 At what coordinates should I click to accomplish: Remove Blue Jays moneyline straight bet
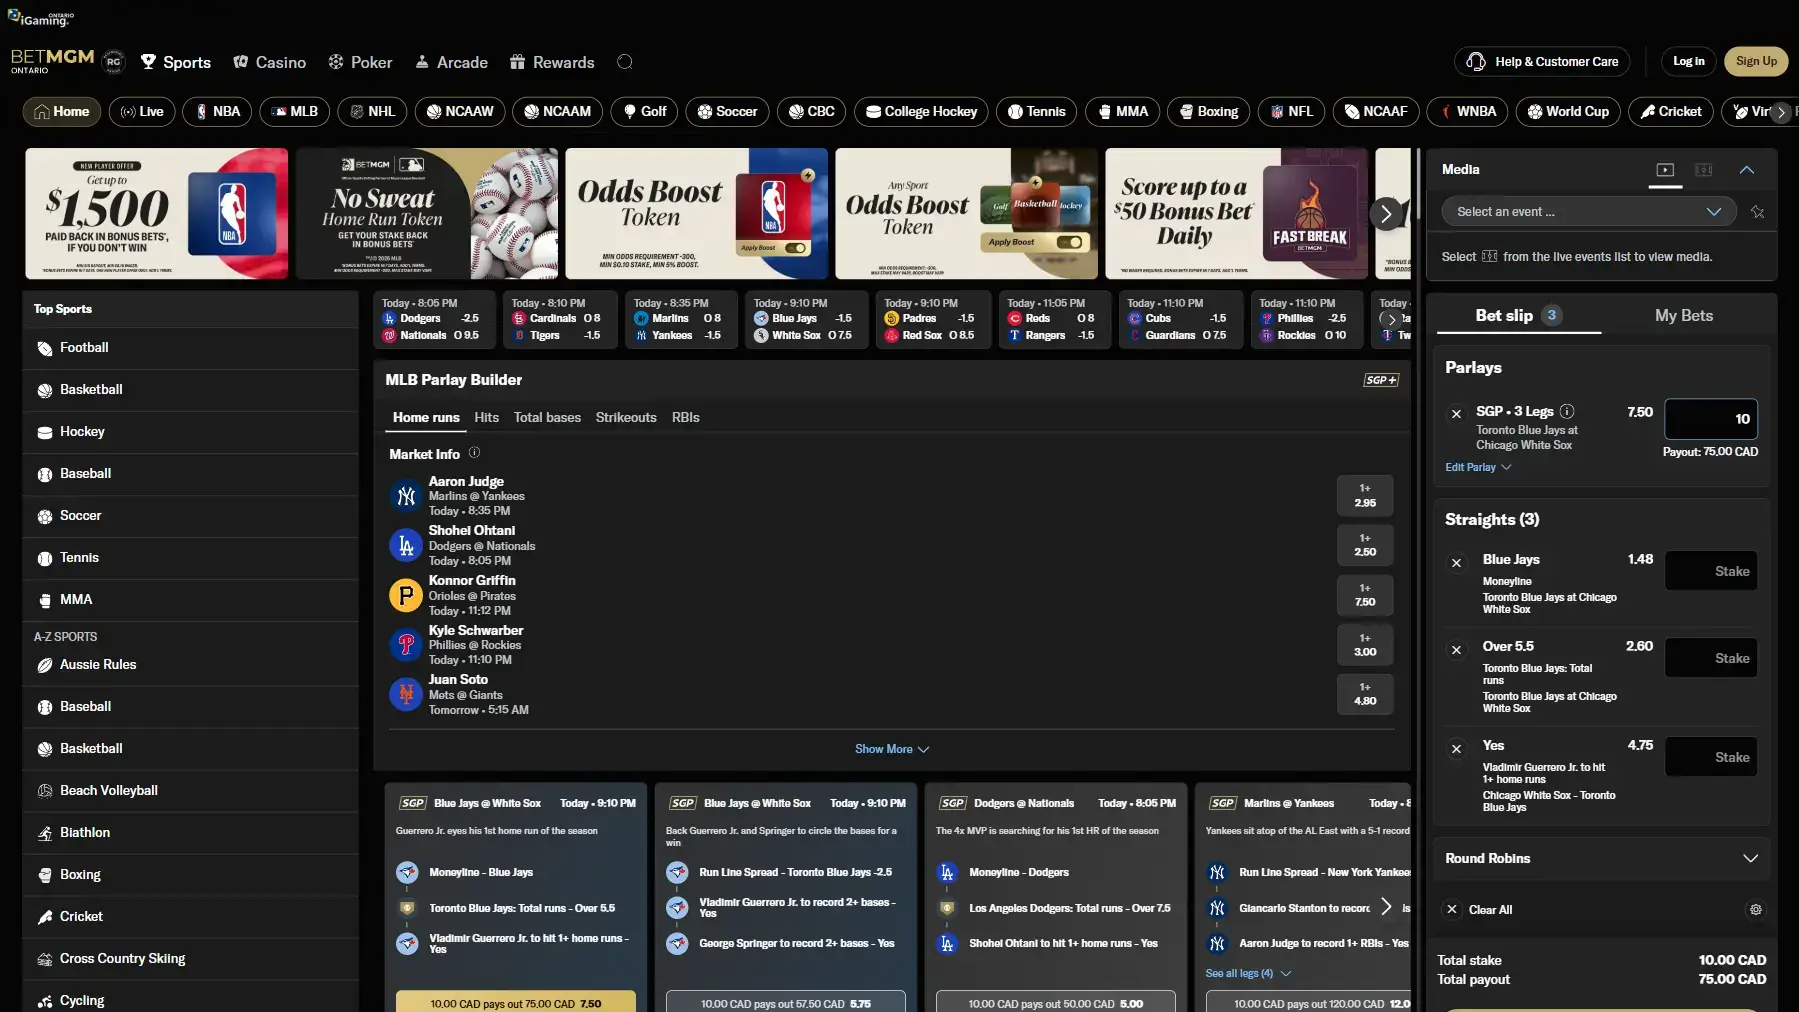point(1456,563)
